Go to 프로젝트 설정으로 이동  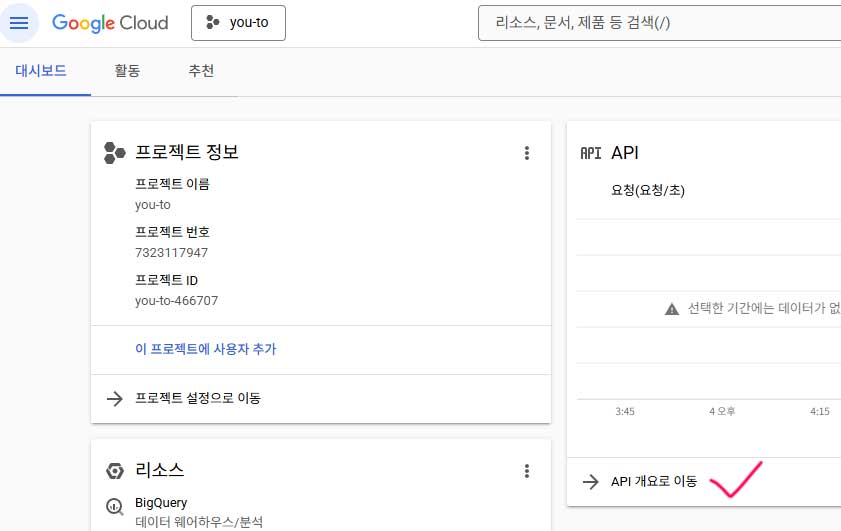(x=198, y=398)
